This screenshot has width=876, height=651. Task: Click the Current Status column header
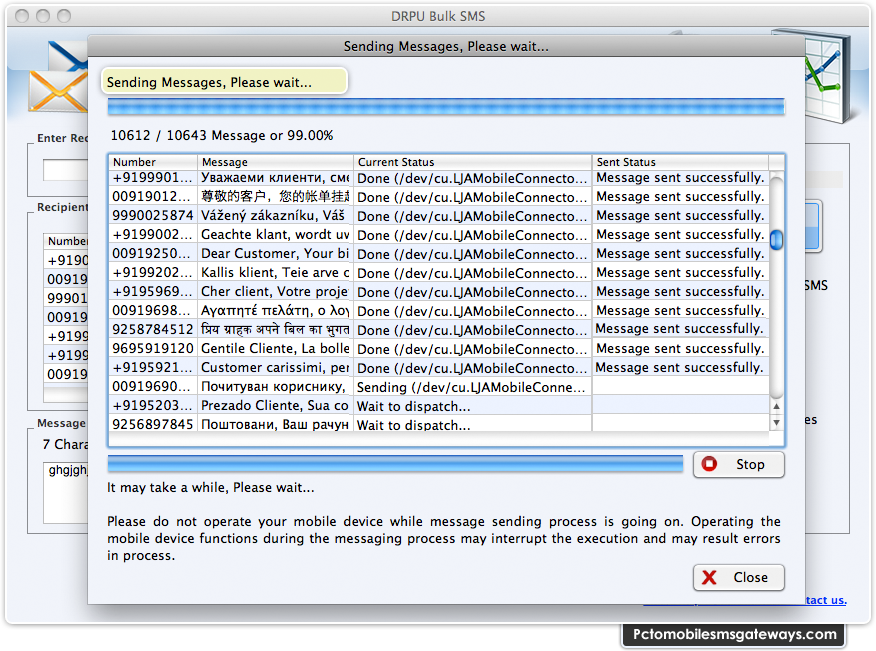click(x=473, y=162)
